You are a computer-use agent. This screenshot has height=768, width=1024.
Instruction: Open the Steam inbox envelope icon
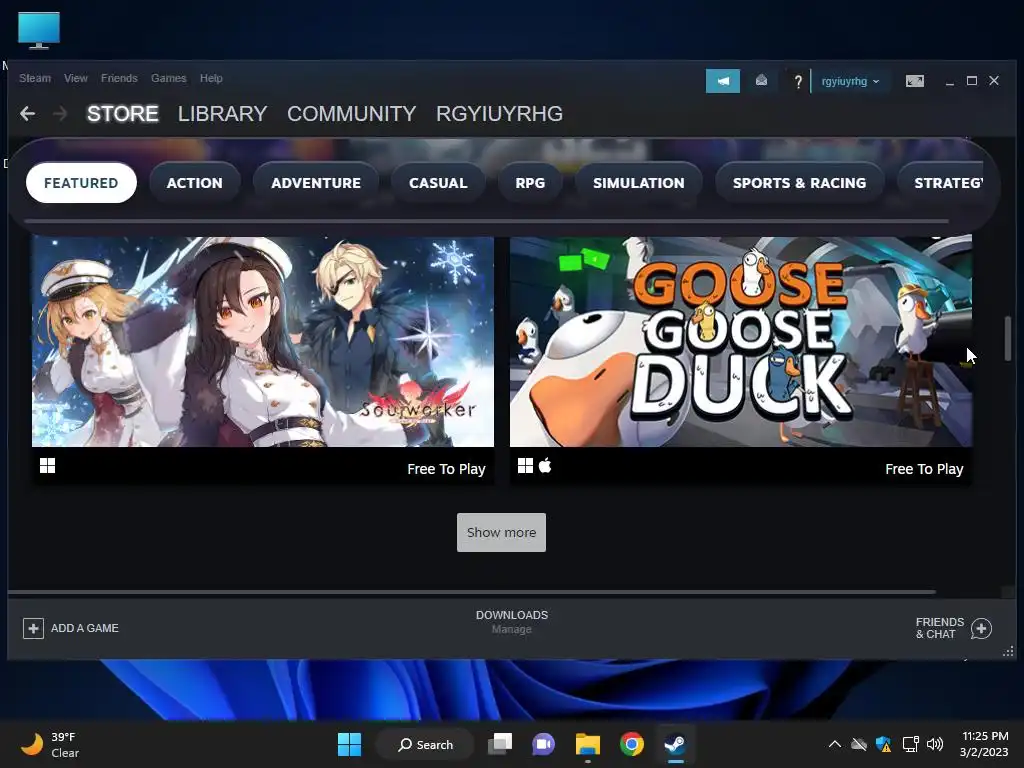(761, 80)
